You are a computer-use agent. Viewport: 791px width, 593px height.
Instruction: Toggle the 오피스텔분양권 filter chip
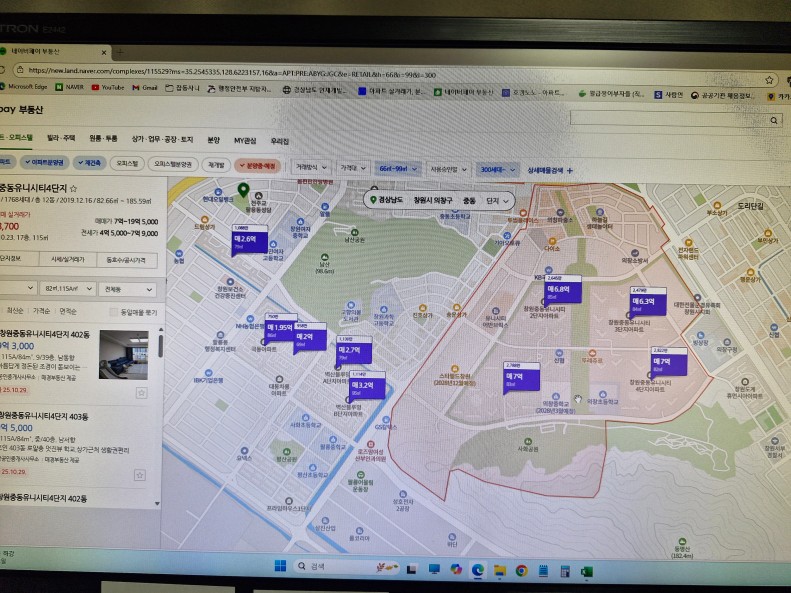173,164
